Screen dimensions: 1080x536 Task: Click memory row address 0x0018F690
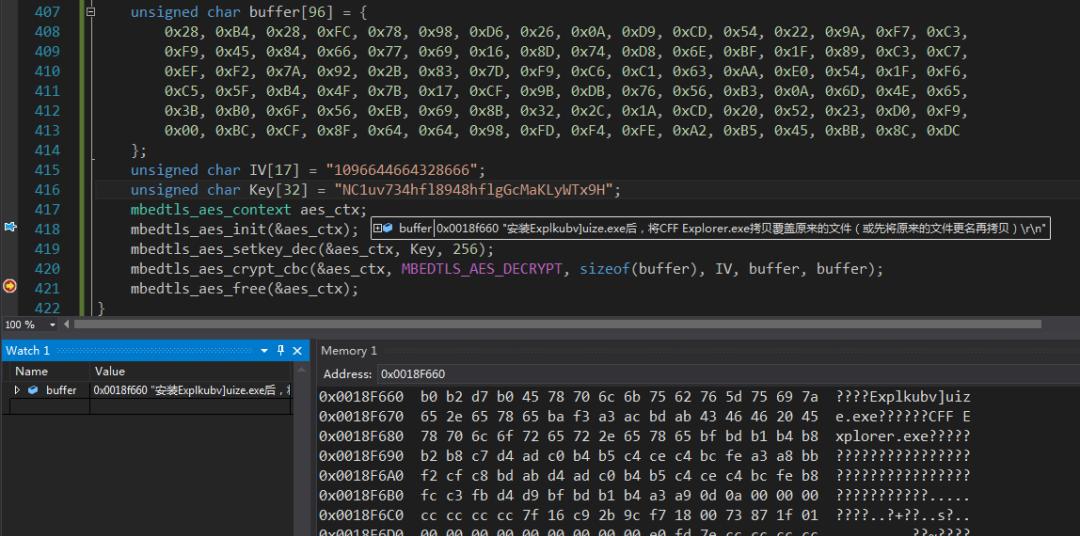pos(361,456)
